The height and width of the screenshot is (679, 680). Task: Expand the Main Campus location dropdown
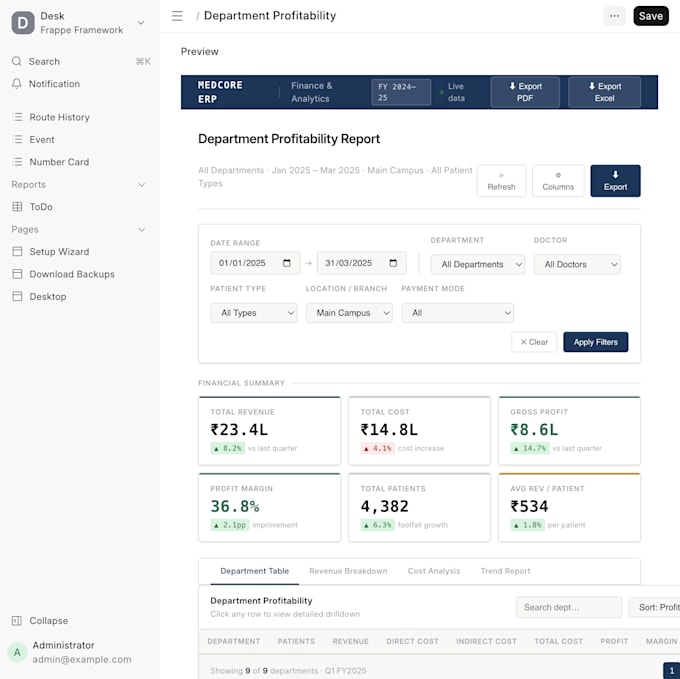click(x=349, y=313)
